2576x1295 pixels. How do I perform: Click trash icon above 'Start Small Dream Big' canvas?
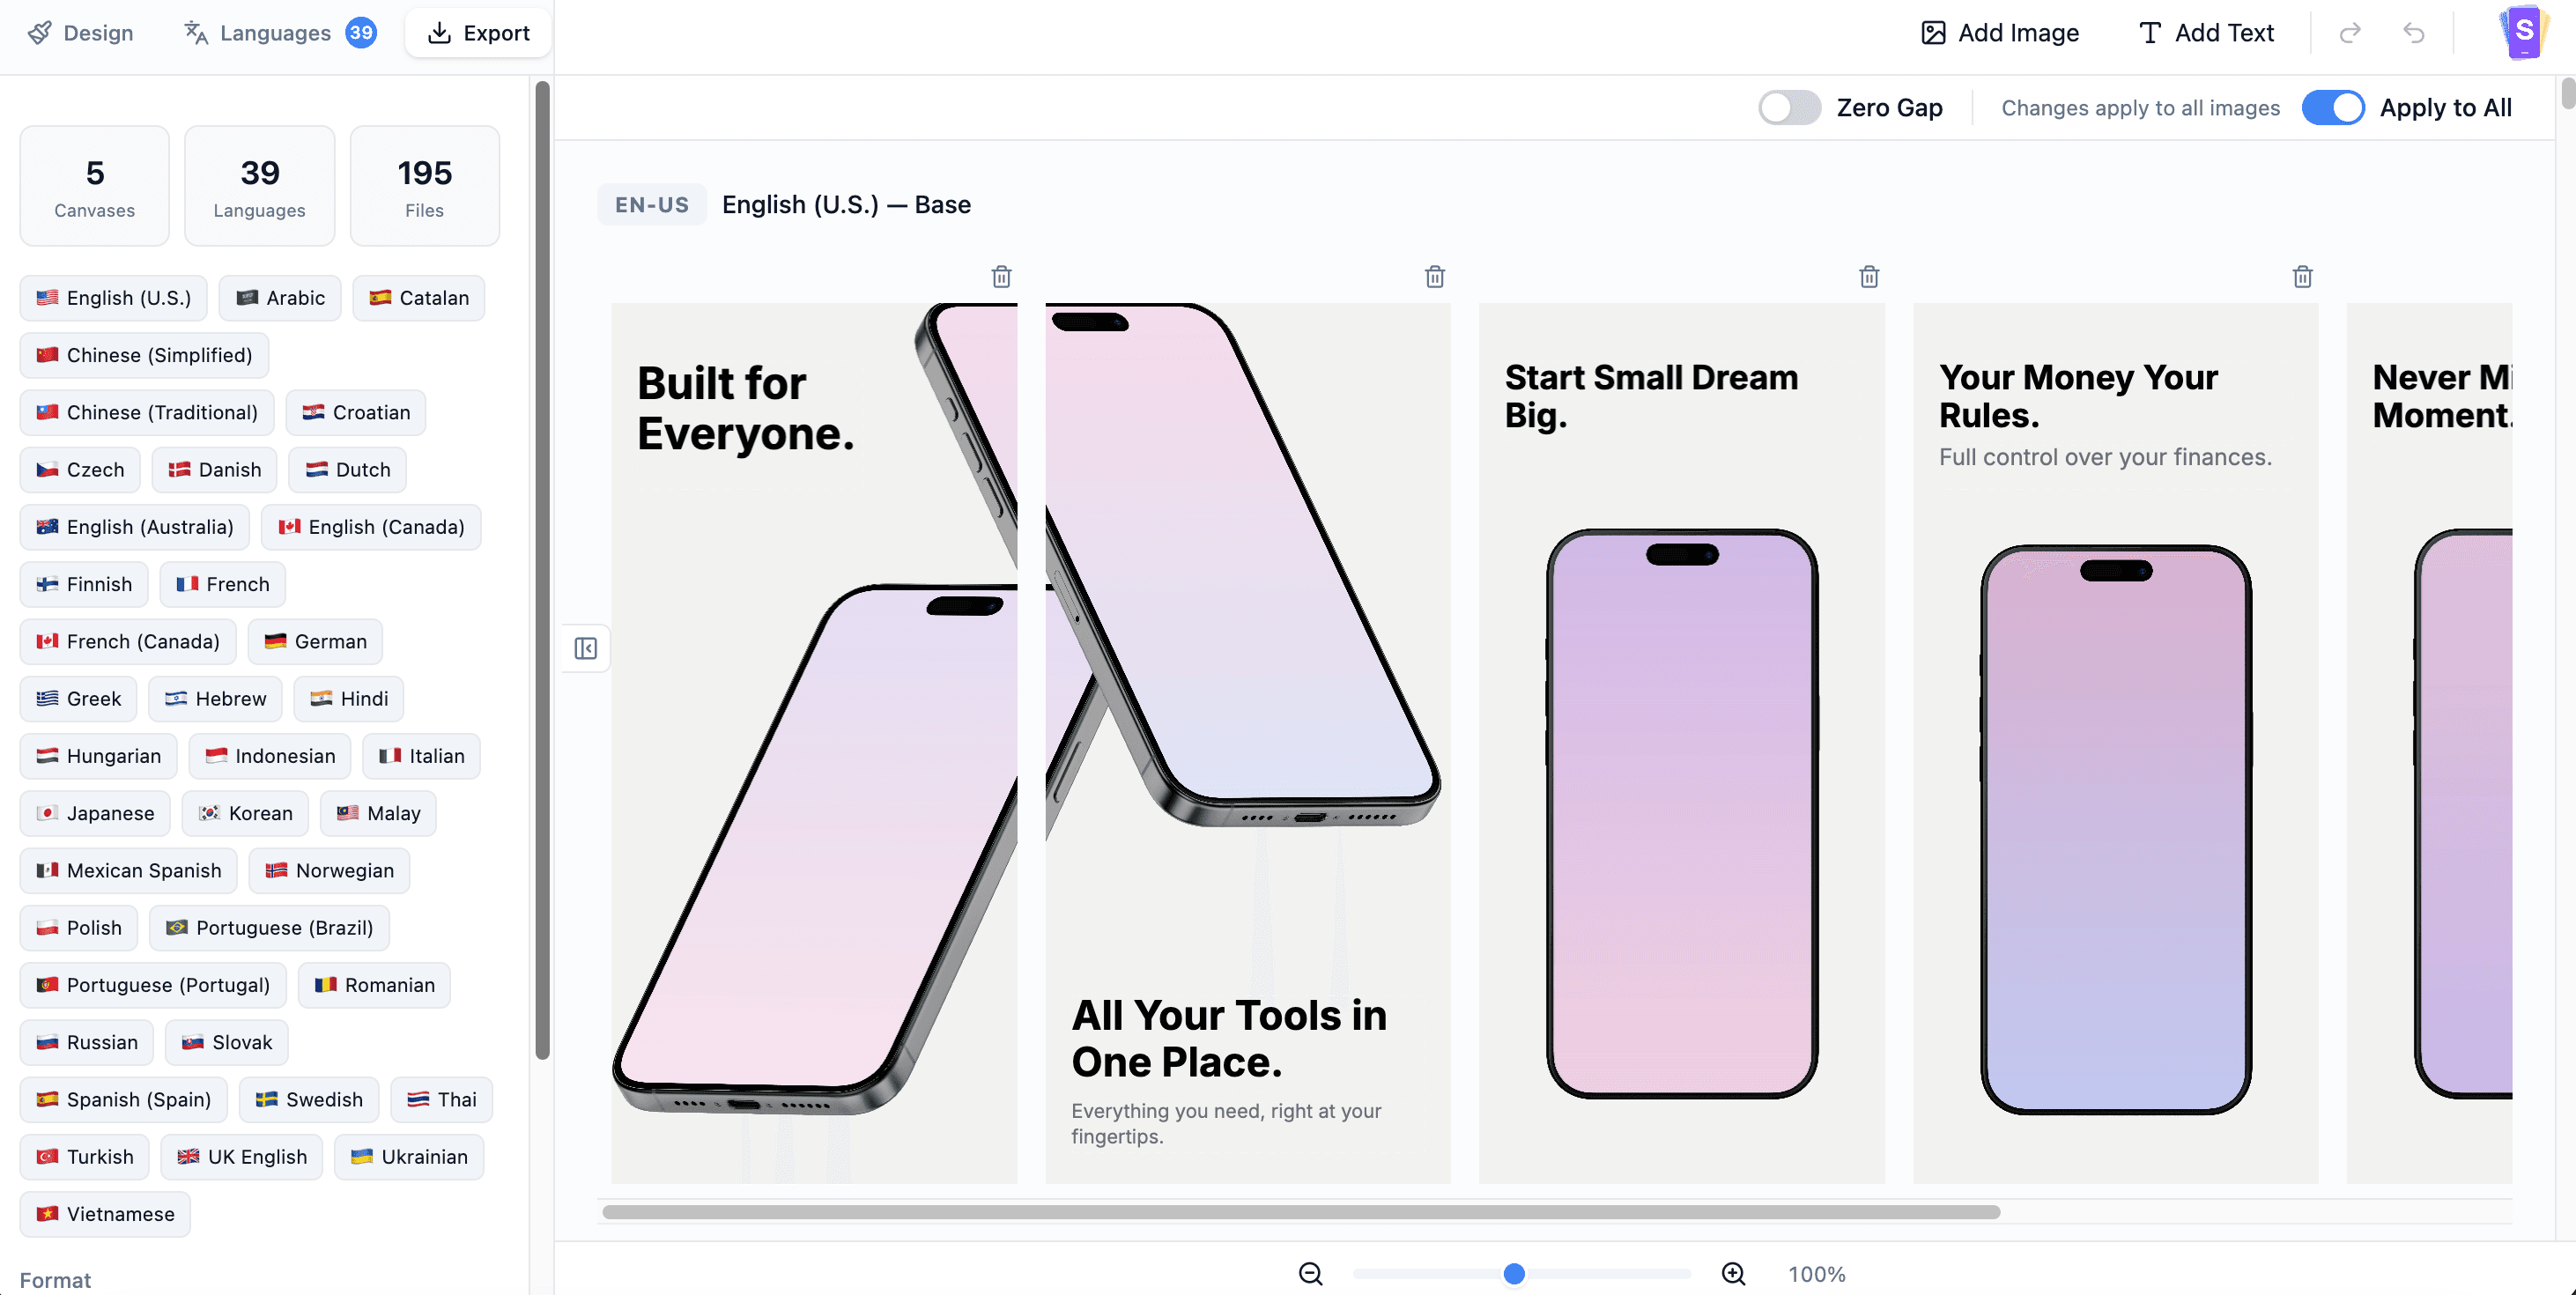click(x=1868, y=276)
